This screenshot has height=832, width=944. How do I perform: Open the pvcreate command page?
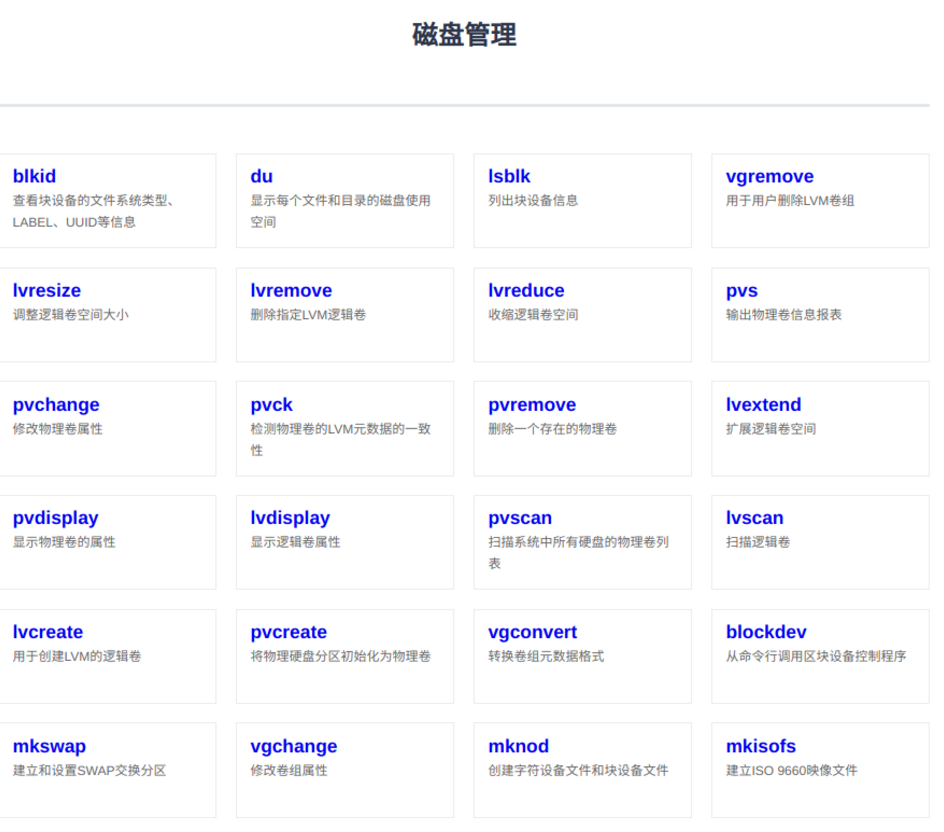288,632
